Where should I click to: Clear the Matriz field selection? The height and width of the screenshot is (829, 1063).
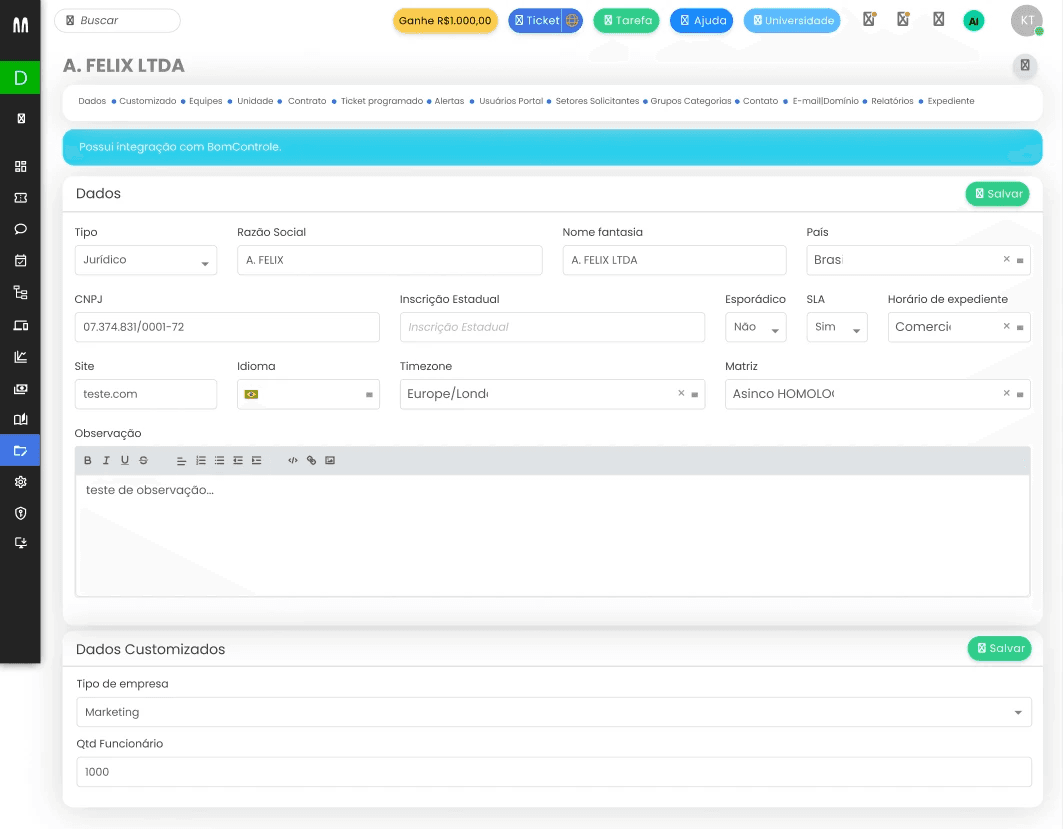click(1007, 393)
